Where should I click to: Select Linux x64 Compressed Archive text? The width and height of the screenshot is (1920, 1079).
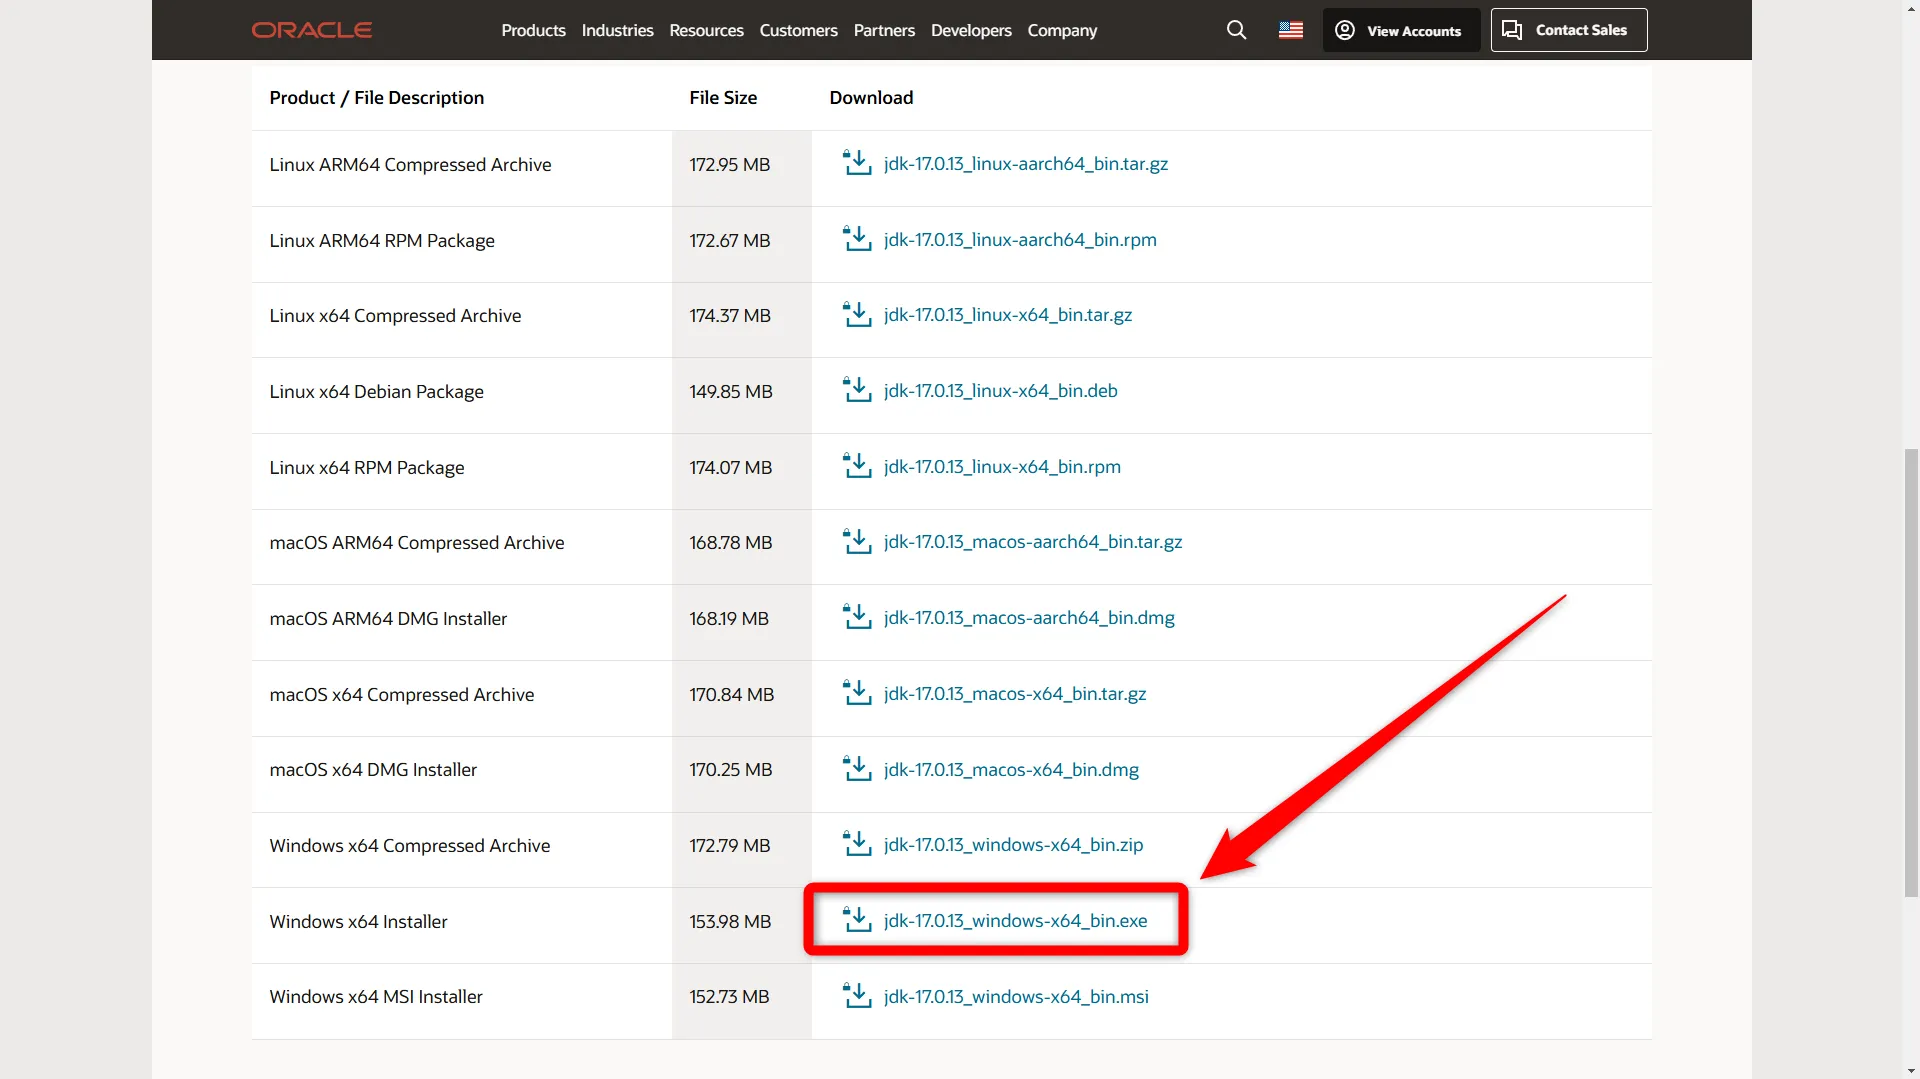pyautogui.click(x=395, y=315)
